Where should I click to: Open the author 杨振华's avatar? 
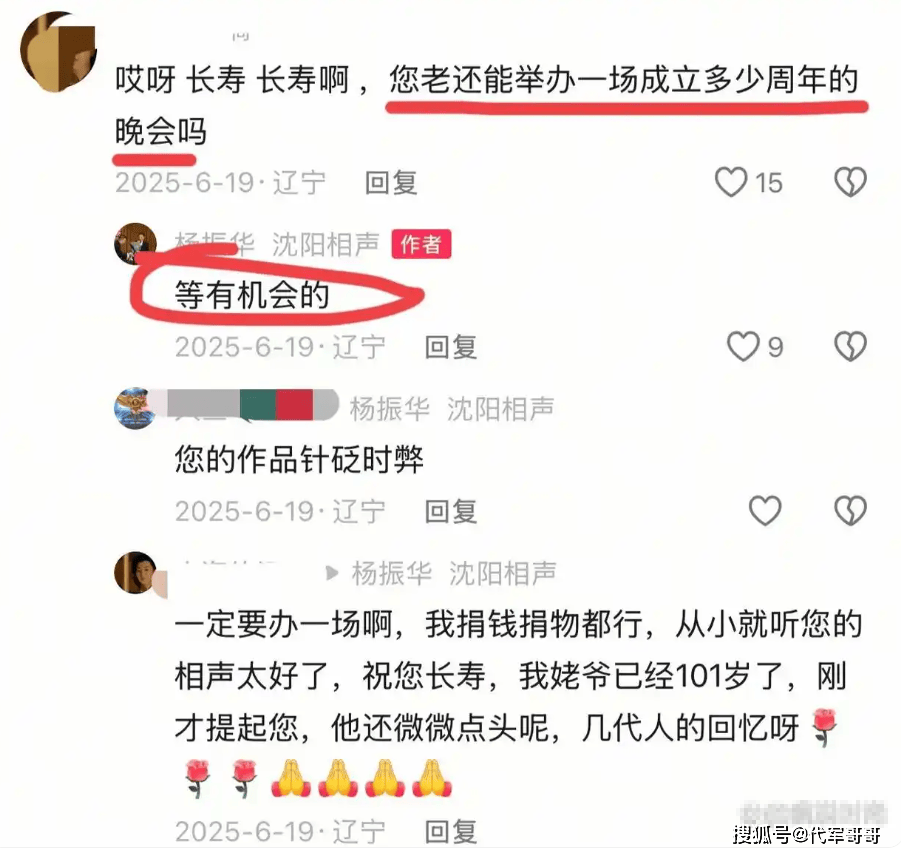tap(136, 244)
